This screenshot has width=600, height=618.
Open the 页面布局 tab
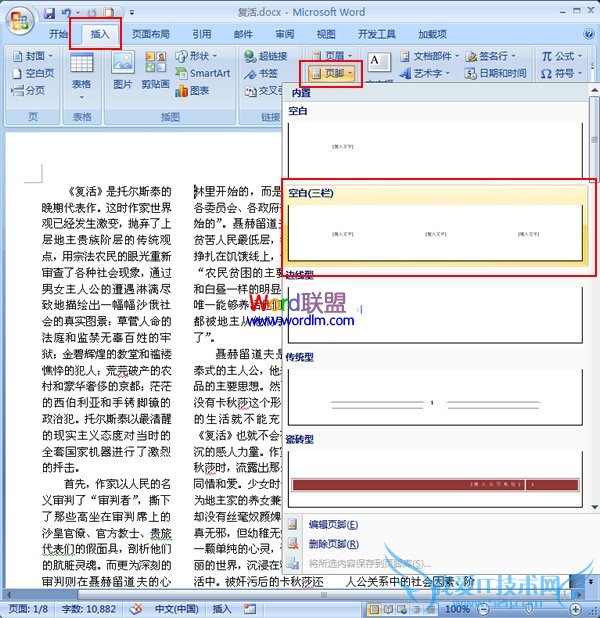151,34
